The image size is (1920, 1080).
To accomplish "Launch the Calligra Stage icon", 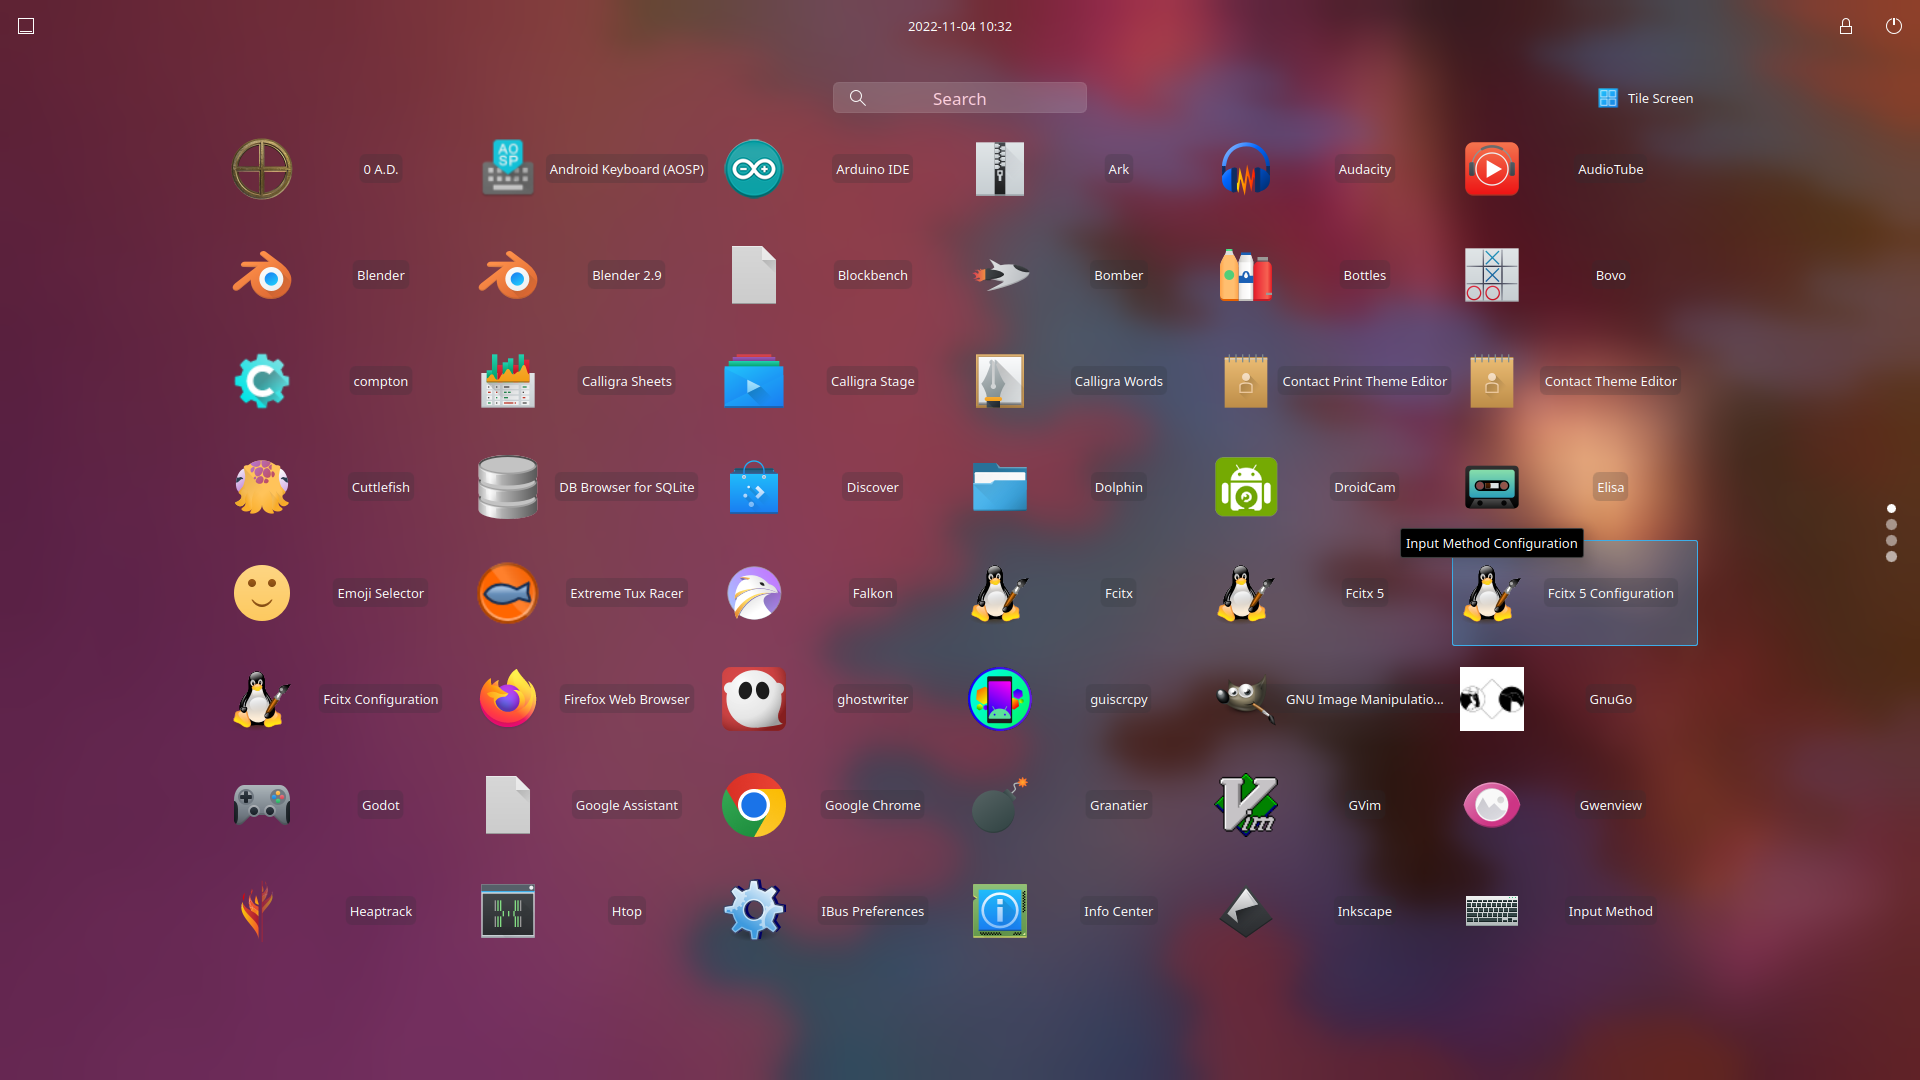I will [x=754, y=381].
